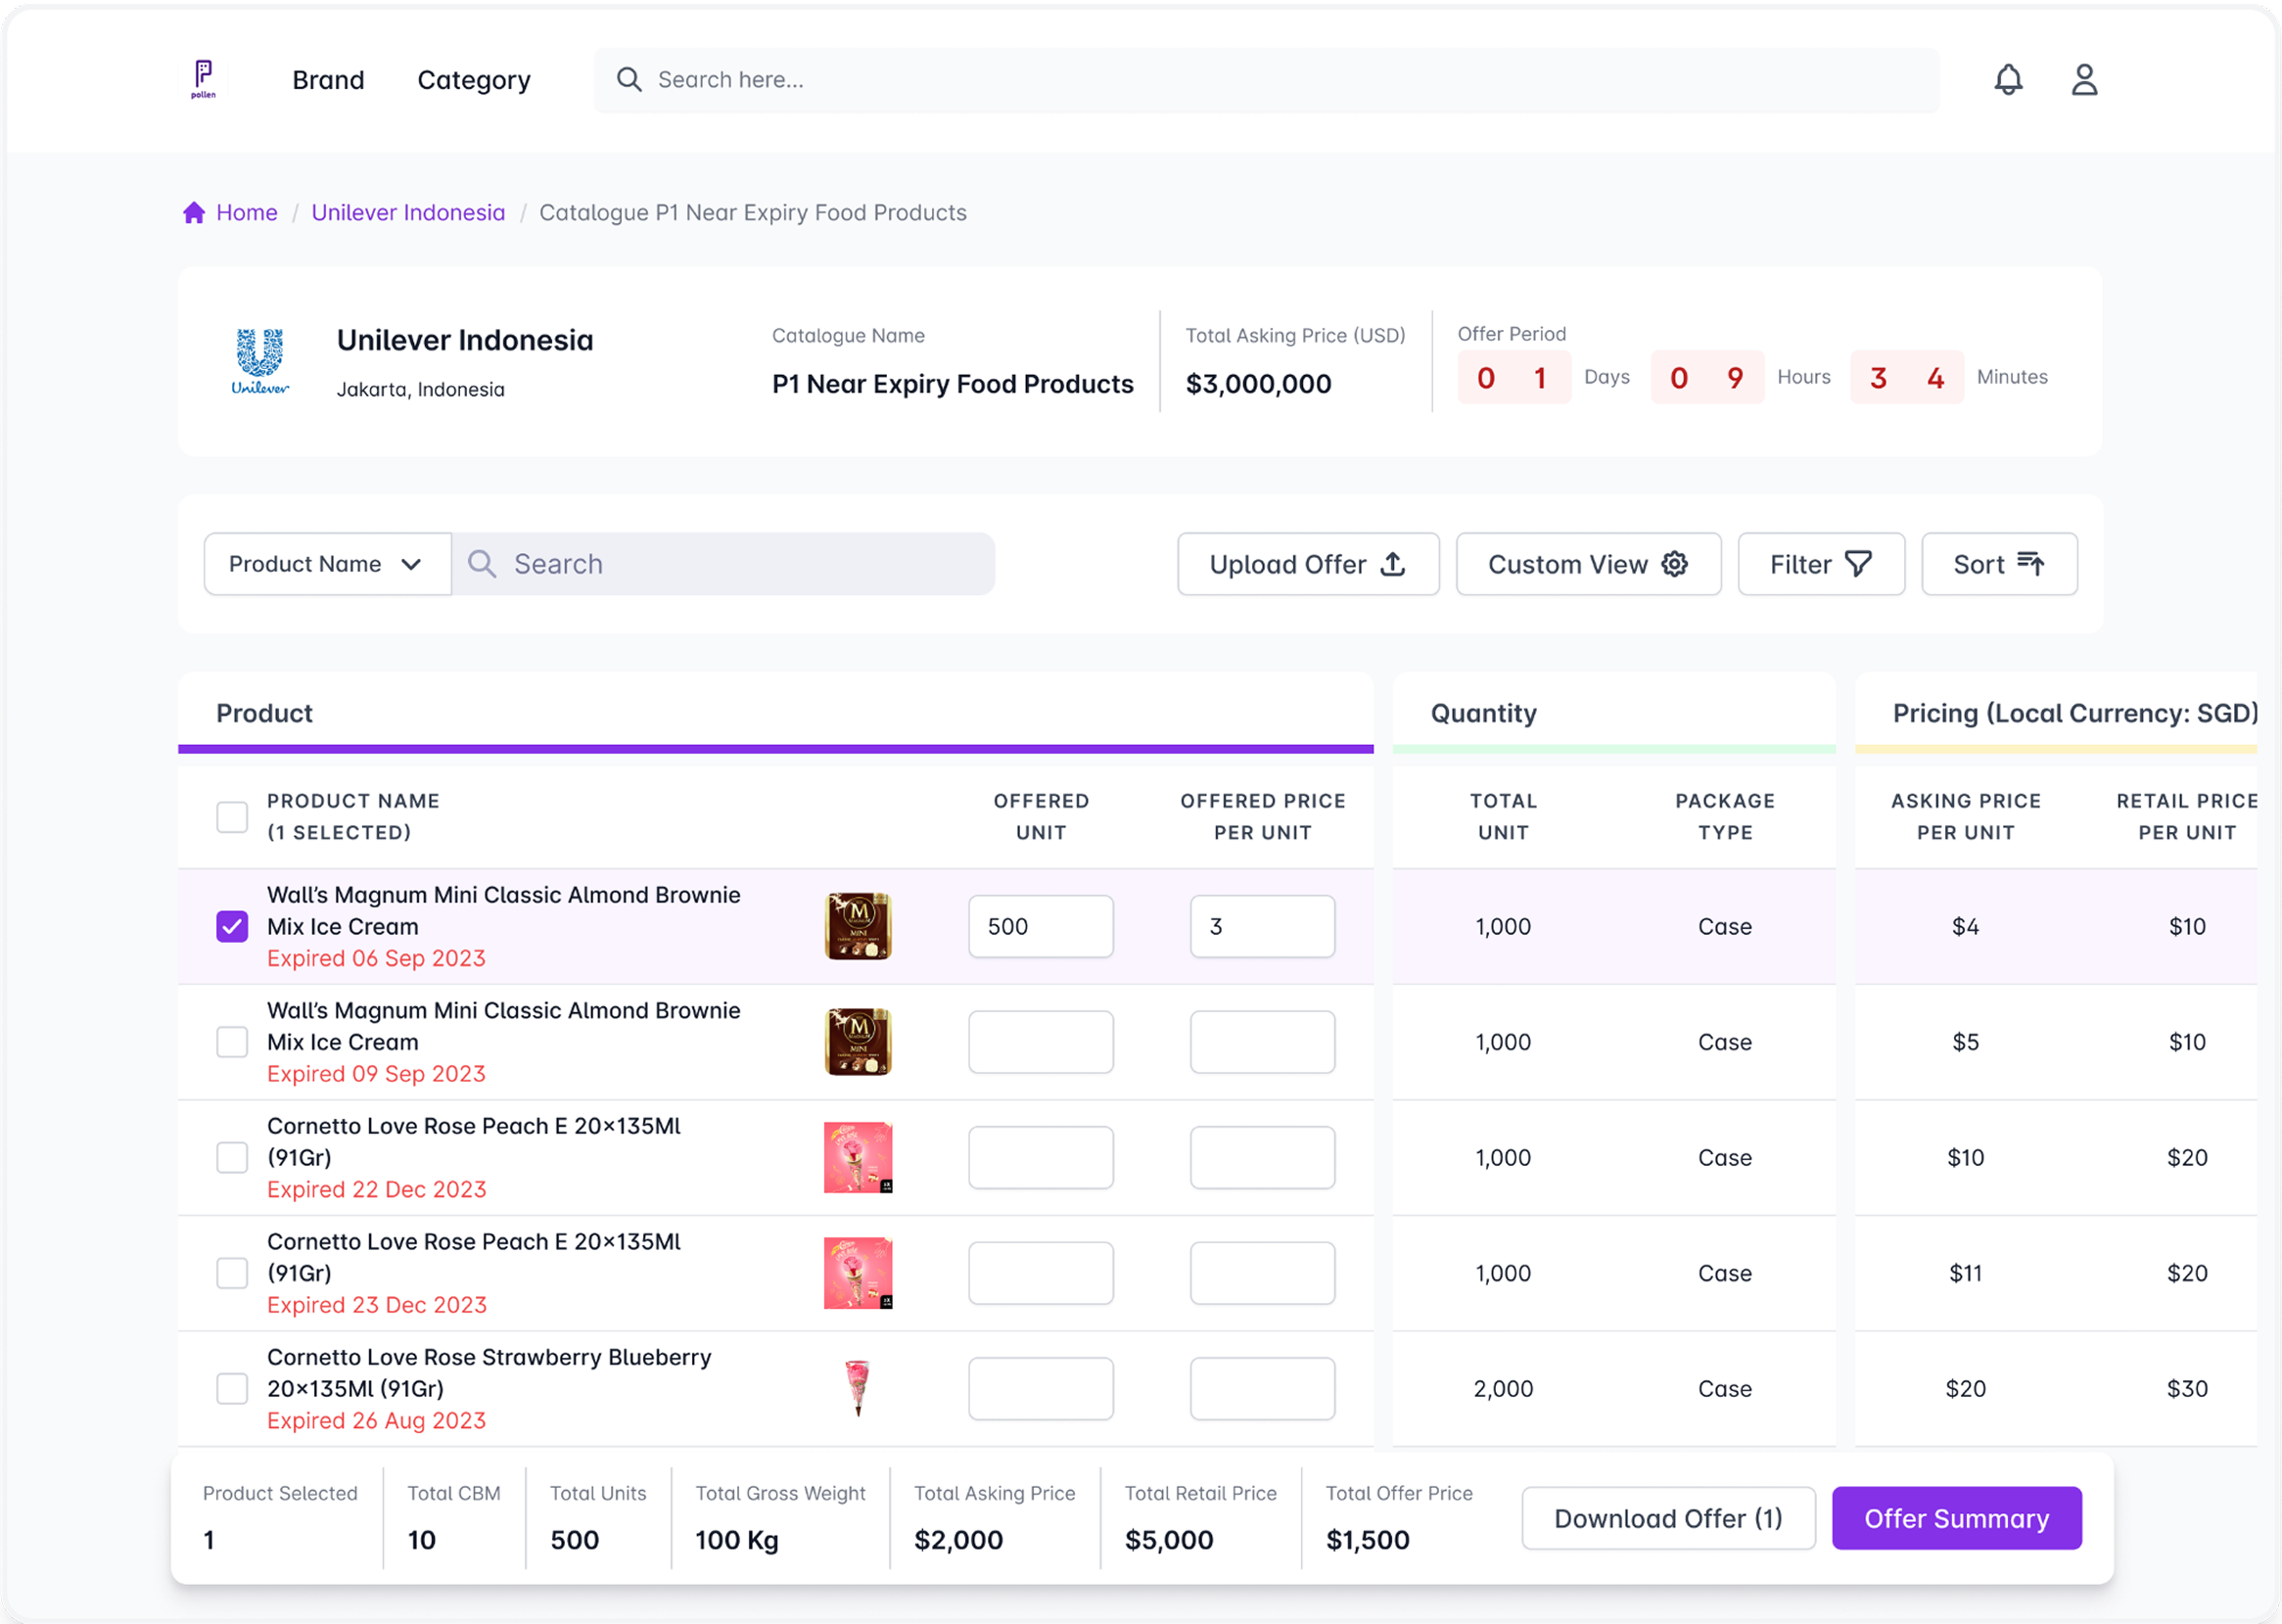Check the Cornetto Strawberry Blueberry row
The image size is (2282, 1624).
coord(232,1388)
